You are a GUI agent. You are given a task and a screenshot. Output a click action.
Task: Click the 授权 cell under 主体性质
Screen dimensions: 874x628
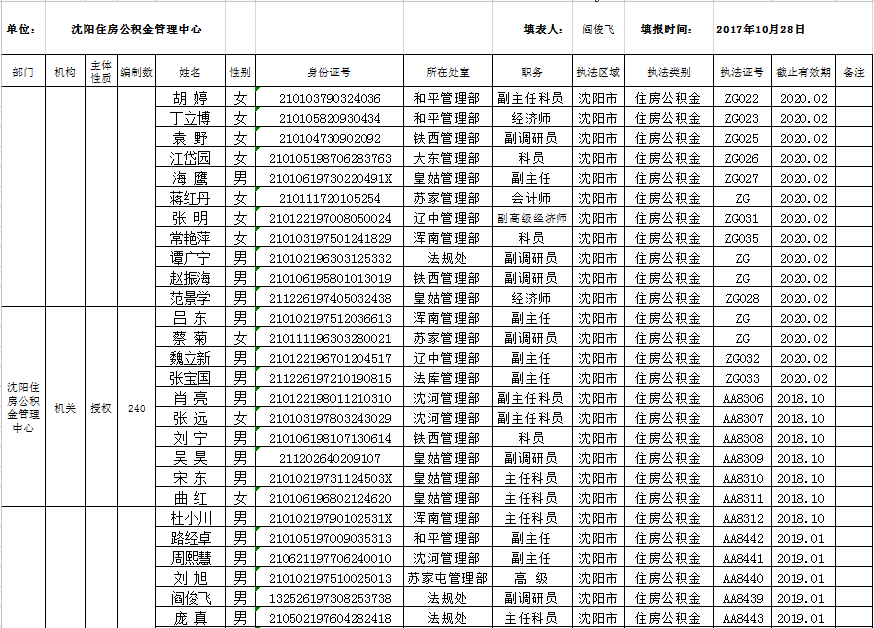pos(101,408)
